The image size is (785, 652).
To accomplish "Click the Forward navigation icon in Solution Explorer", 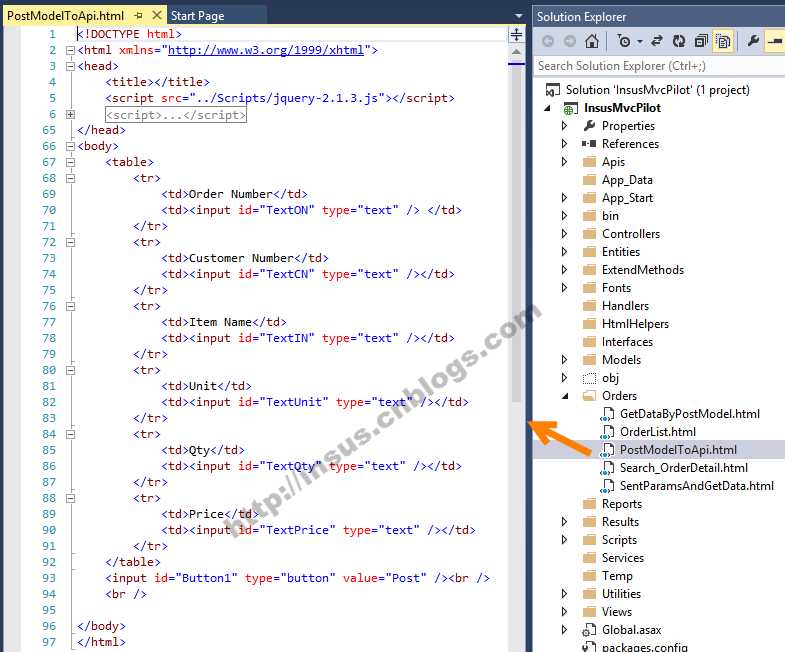I will coord(570,41).
